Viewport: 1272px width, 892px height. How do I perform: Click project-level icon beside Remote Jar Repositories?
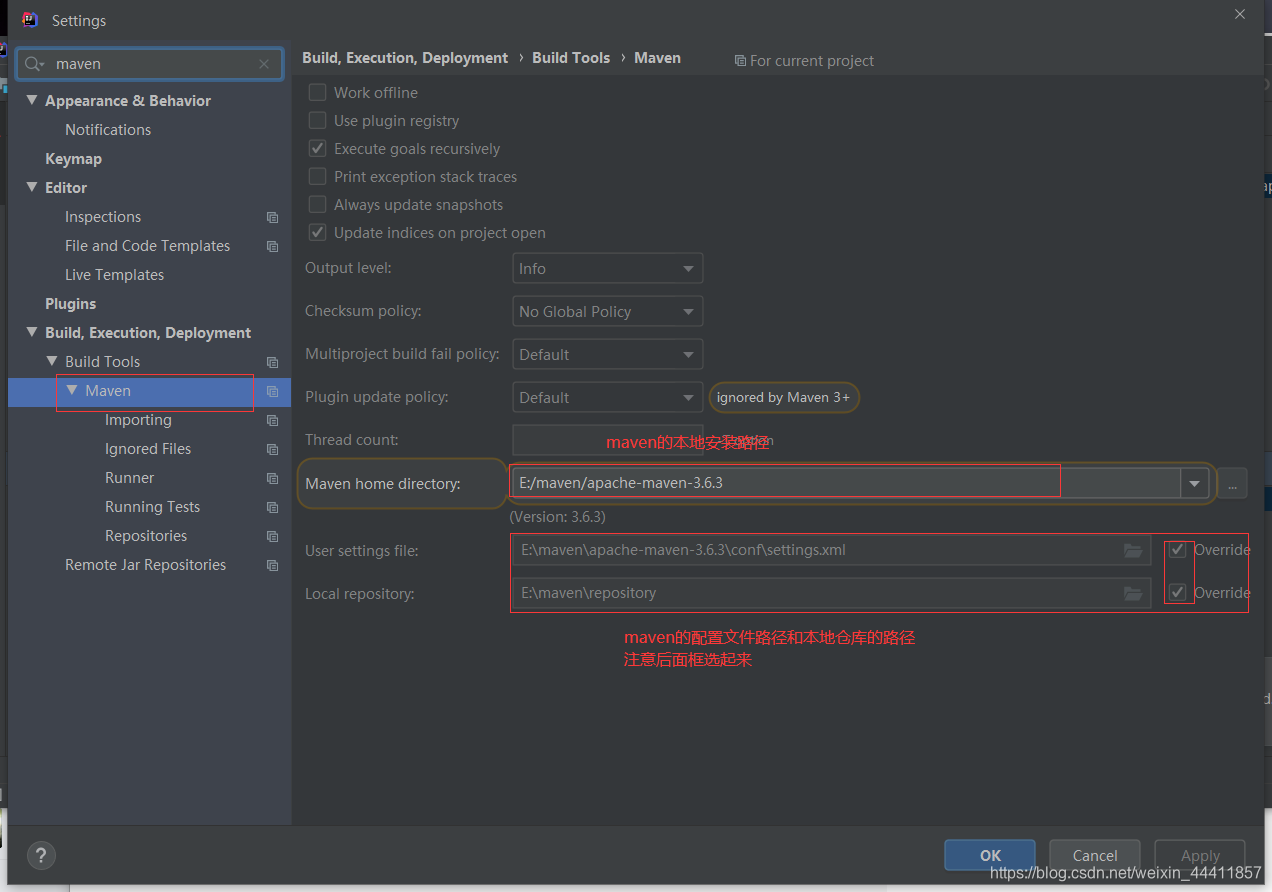[x=272, y=565]
